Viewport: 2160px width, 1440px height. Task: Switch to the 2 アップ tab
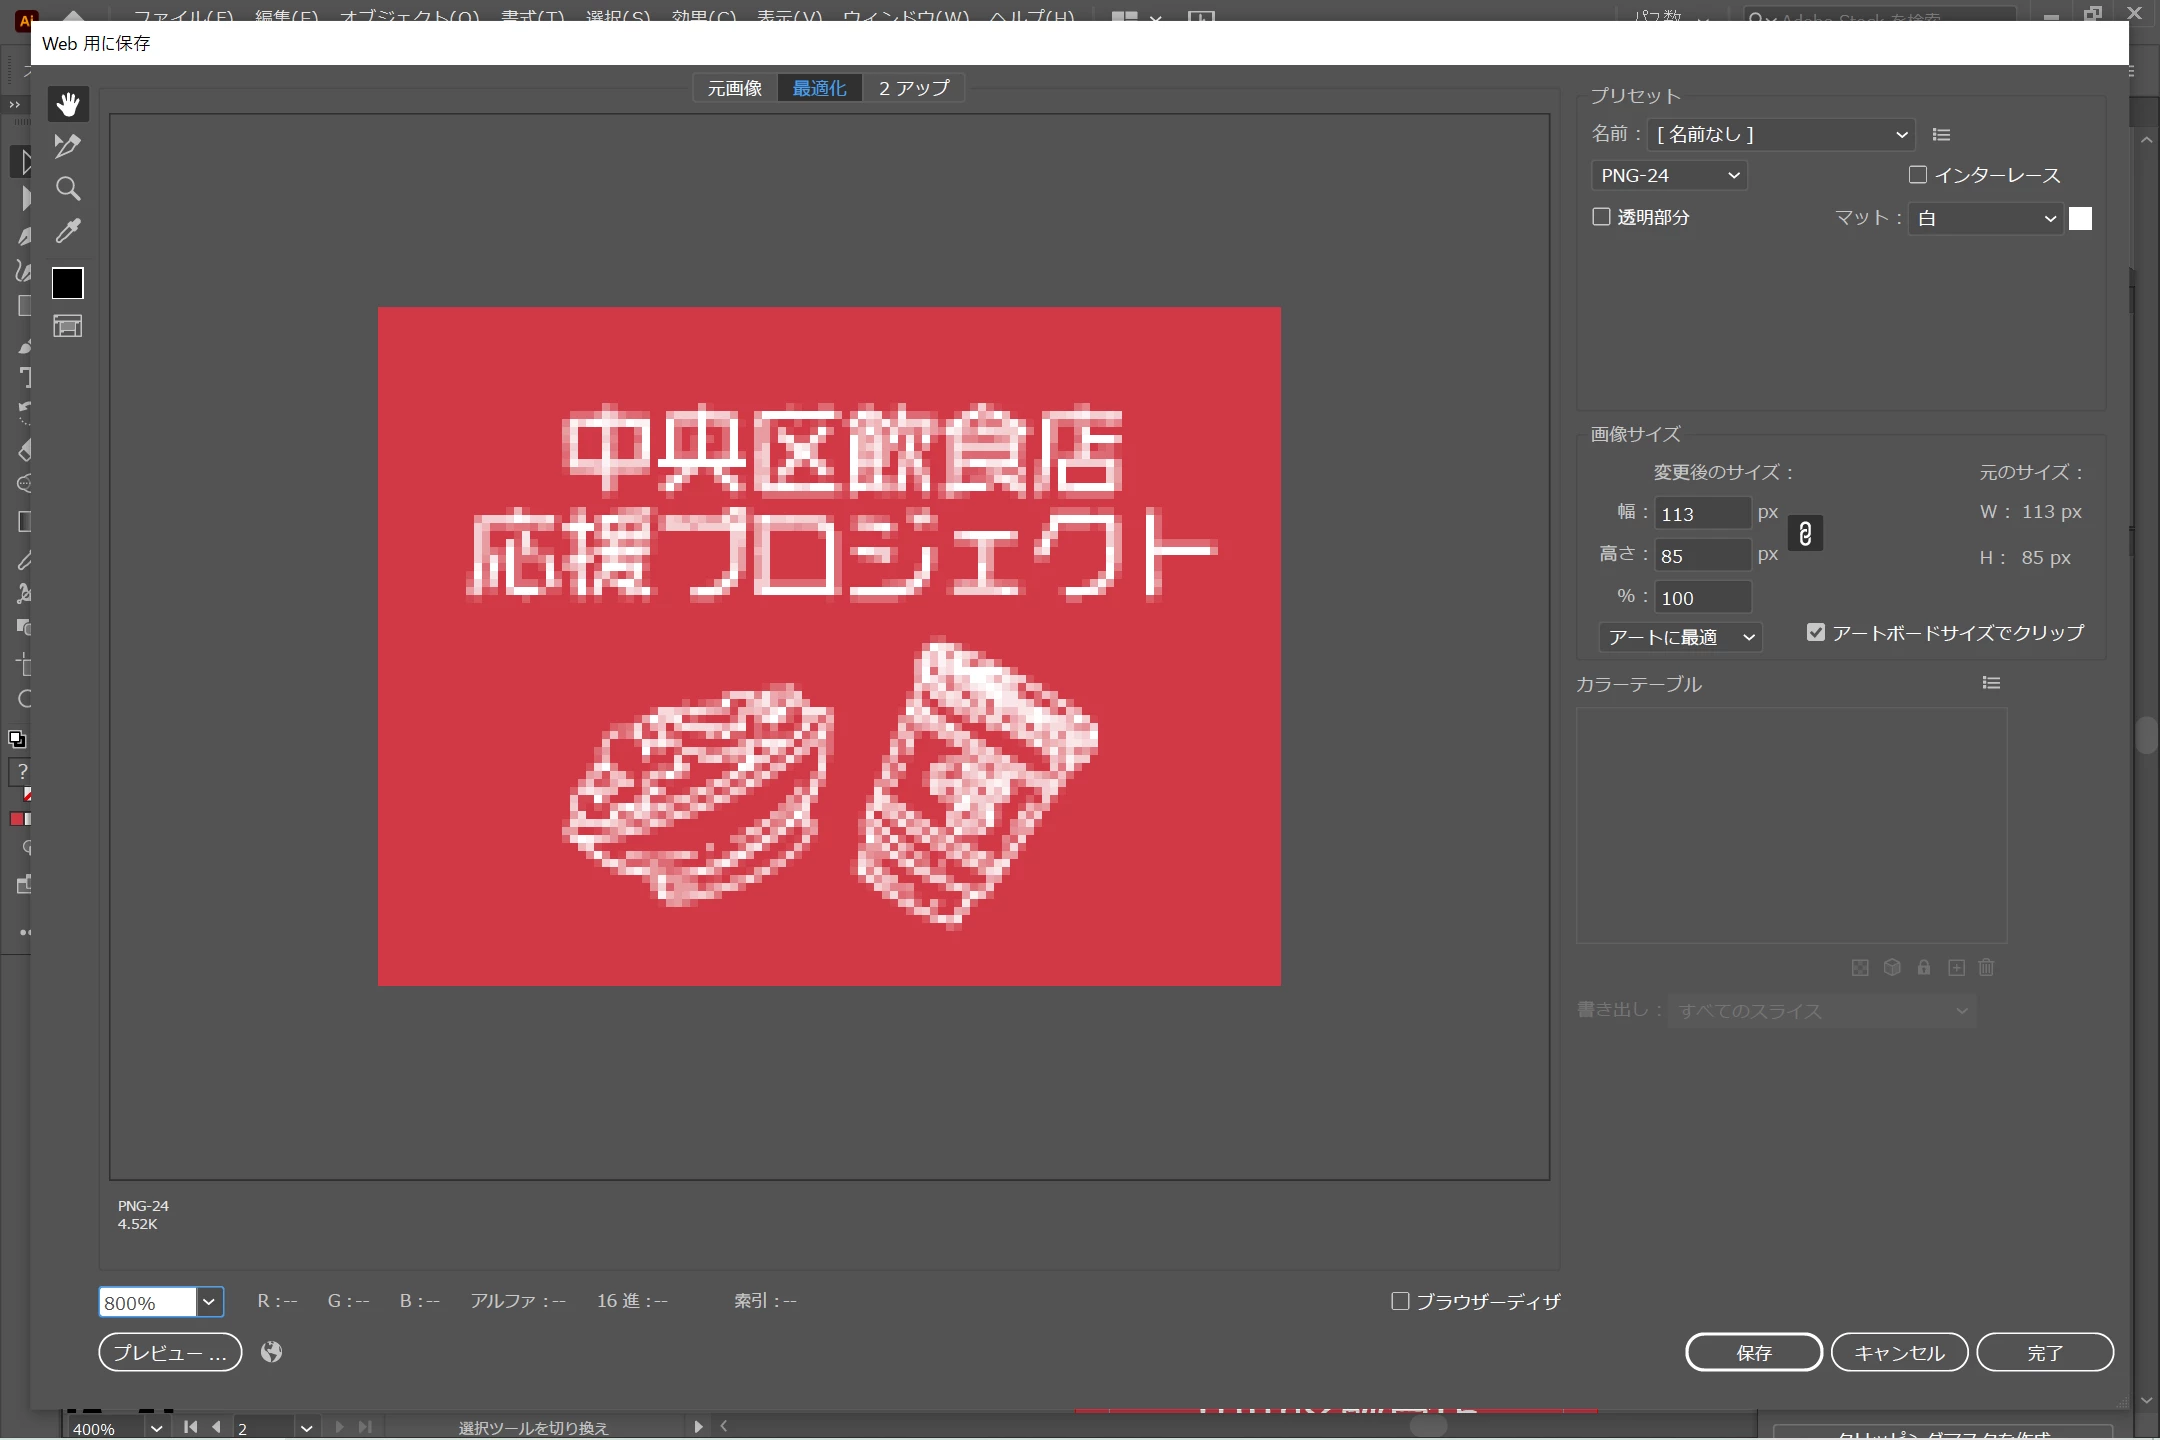click(914, 88)
